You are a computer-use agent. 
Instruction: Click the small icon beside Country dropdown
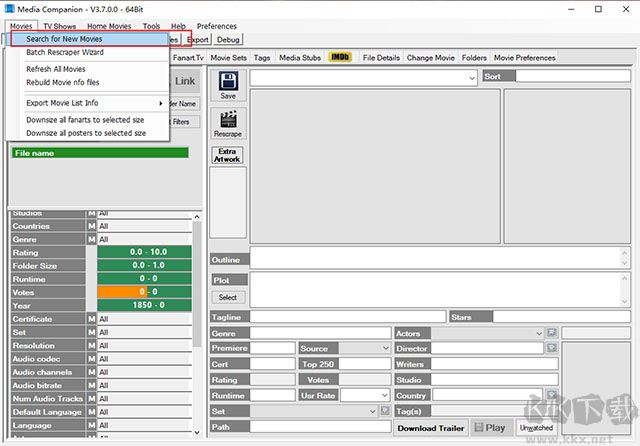(551, 395)
